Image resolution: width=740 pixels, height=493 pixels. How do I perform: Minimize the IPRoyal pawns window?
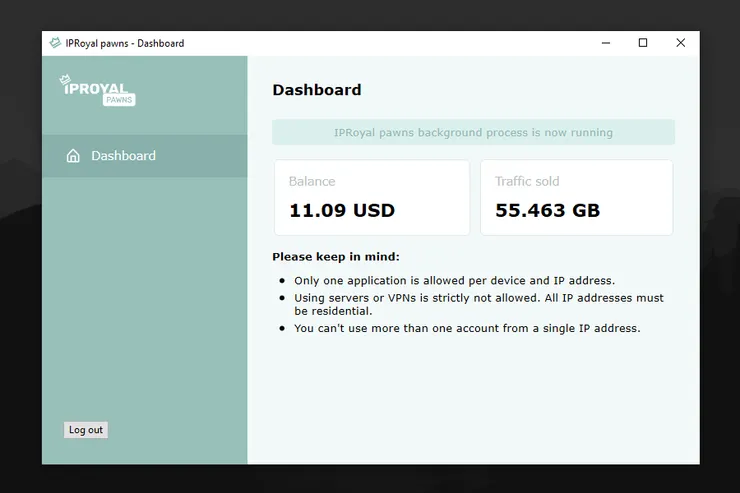tap(606, 43)
